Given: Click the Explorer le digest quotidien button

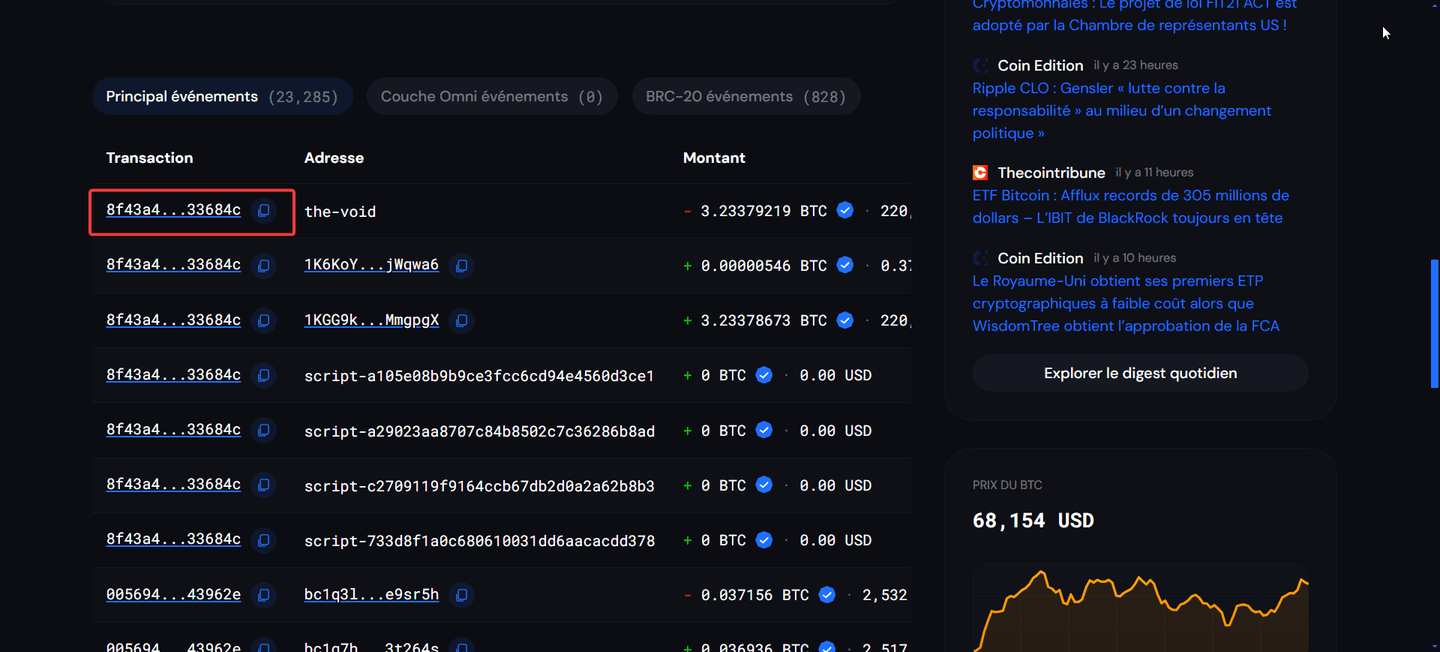Looking at the screenshot, I should [1139, 372].
